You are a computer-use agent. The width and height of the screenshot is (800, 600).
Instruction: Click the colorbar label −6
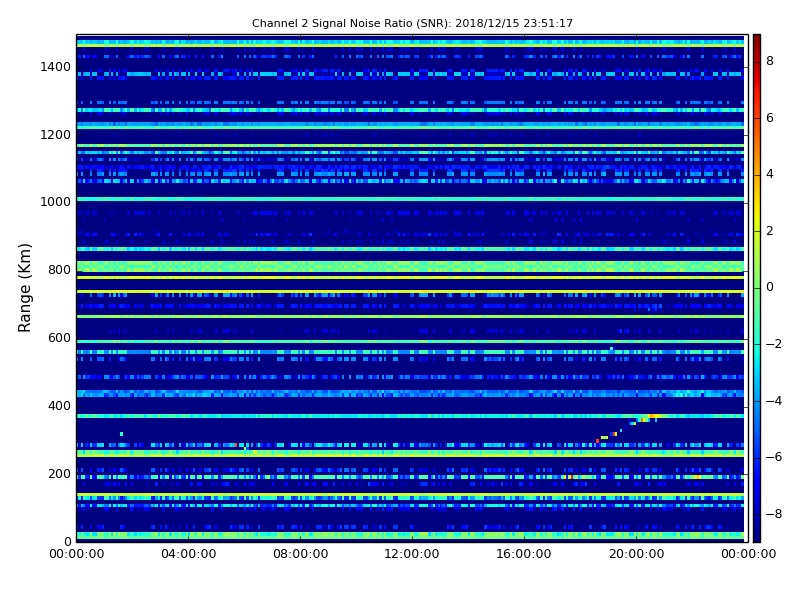pos(774,457)
